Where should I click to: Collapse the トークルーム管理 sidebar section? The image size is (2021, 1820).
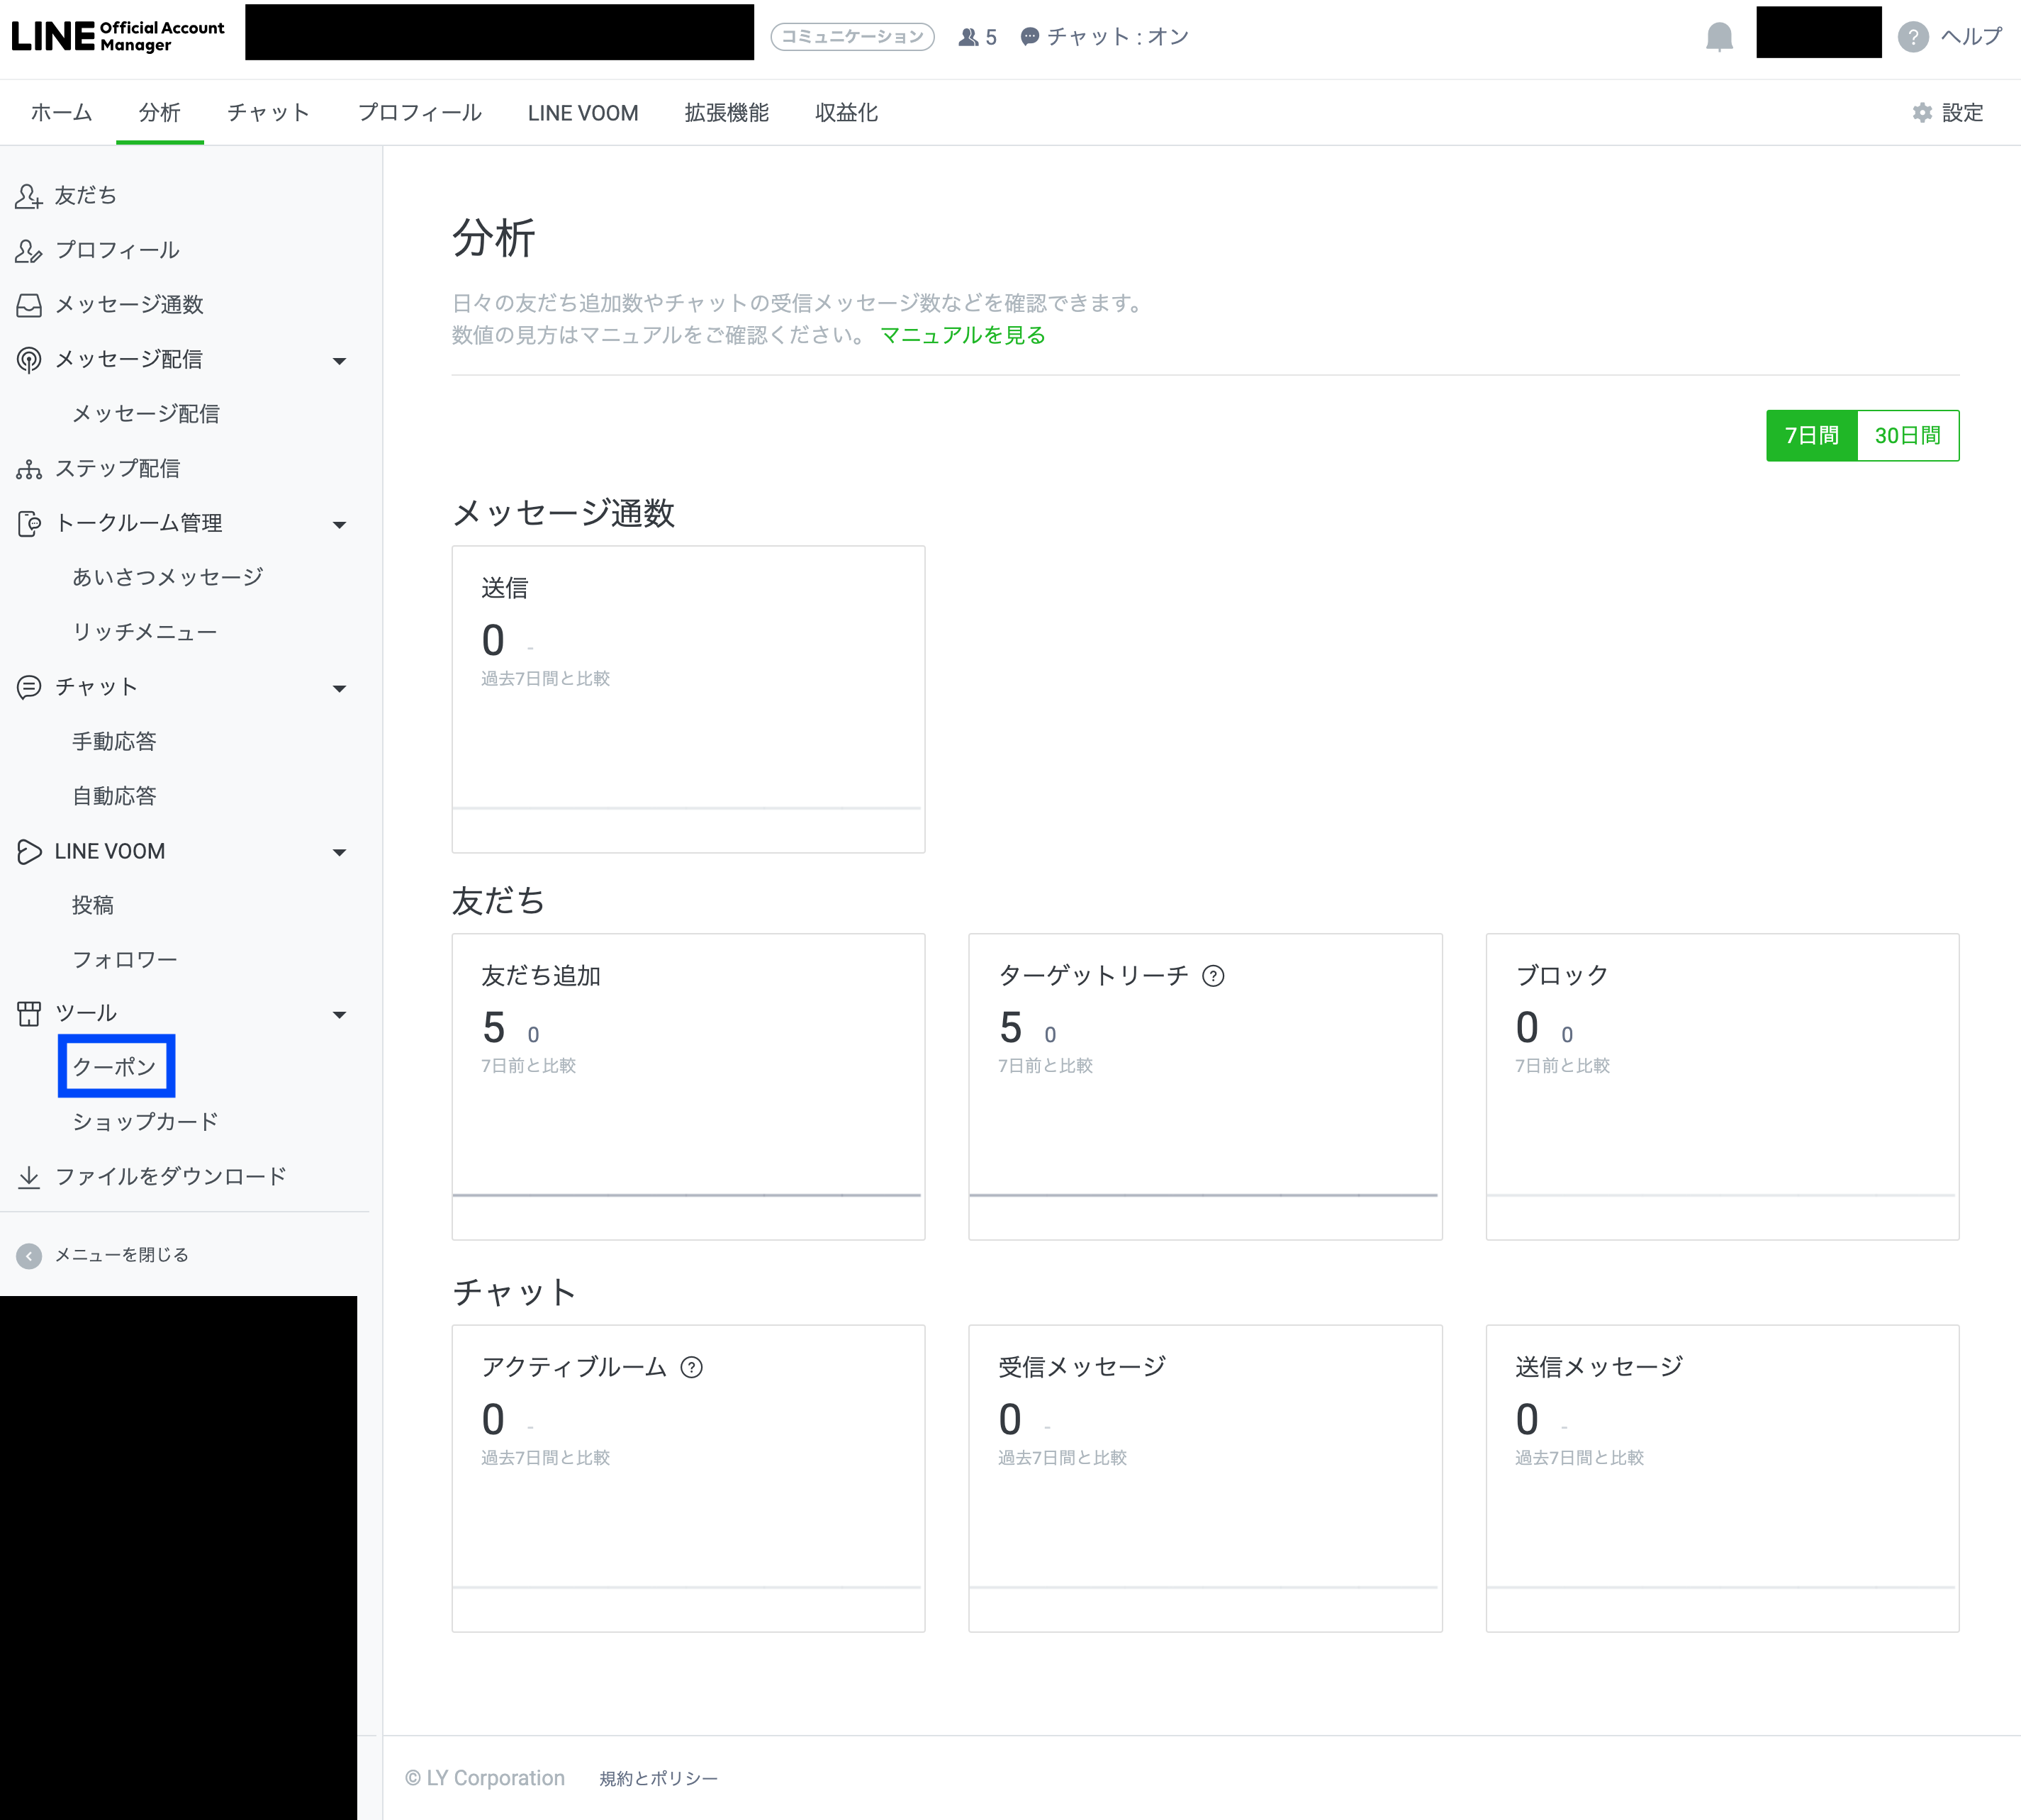click(339, 525)
